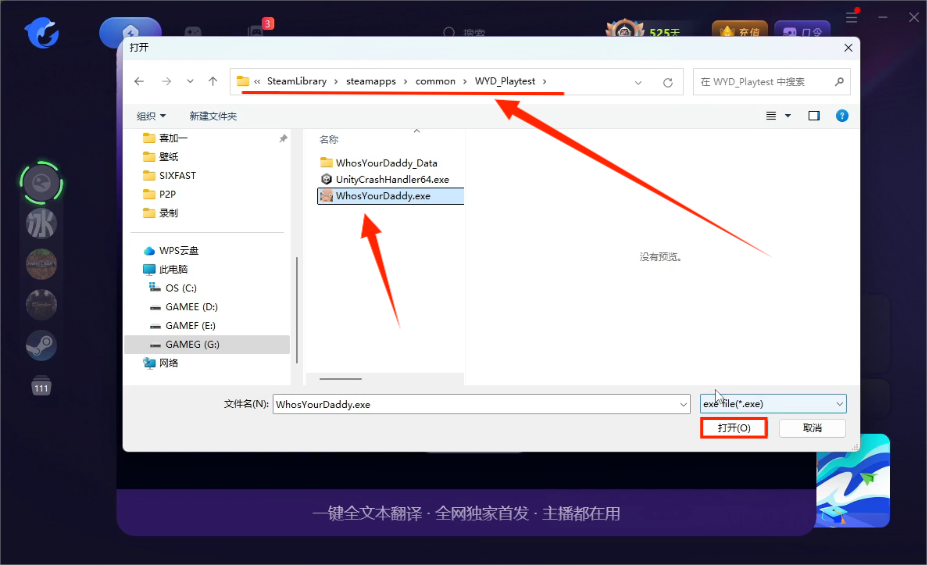Screen dimensions: 927x565
Task: Click the file list horizontal scrollbar
Action: click(x=341, y=379)
